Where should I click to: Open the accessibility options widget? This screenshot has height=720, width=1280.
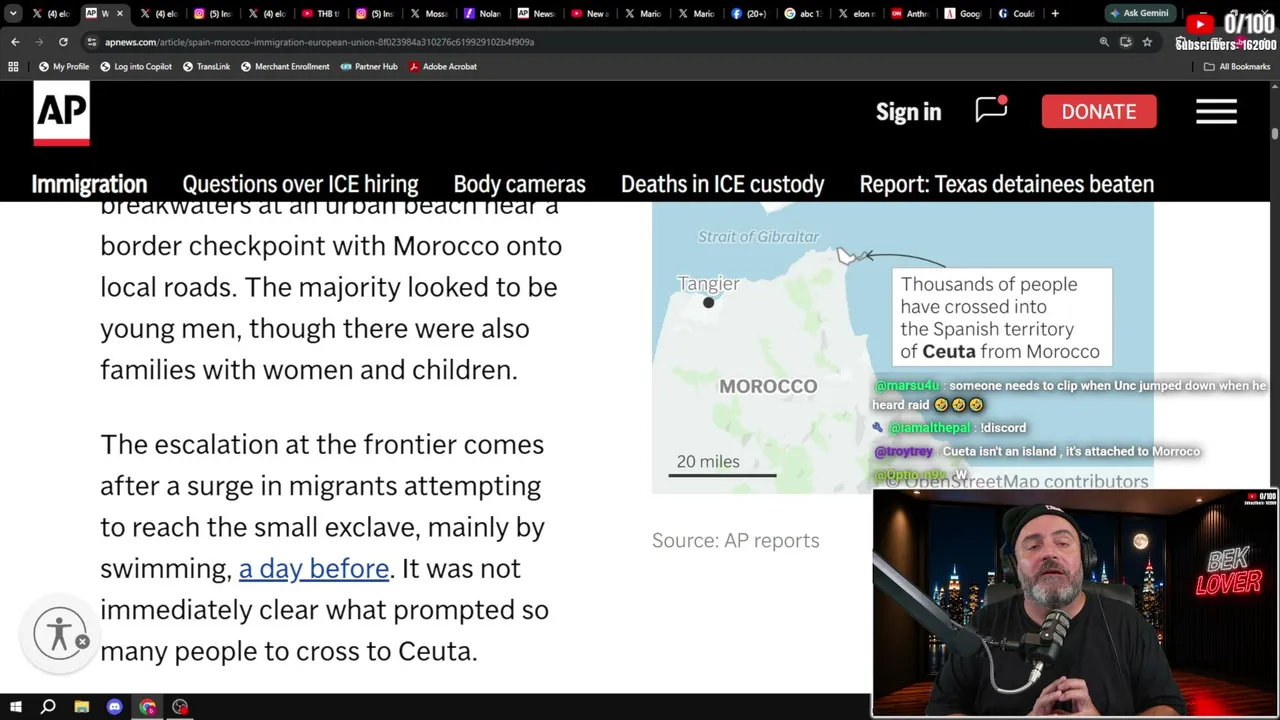pos(60,633)
